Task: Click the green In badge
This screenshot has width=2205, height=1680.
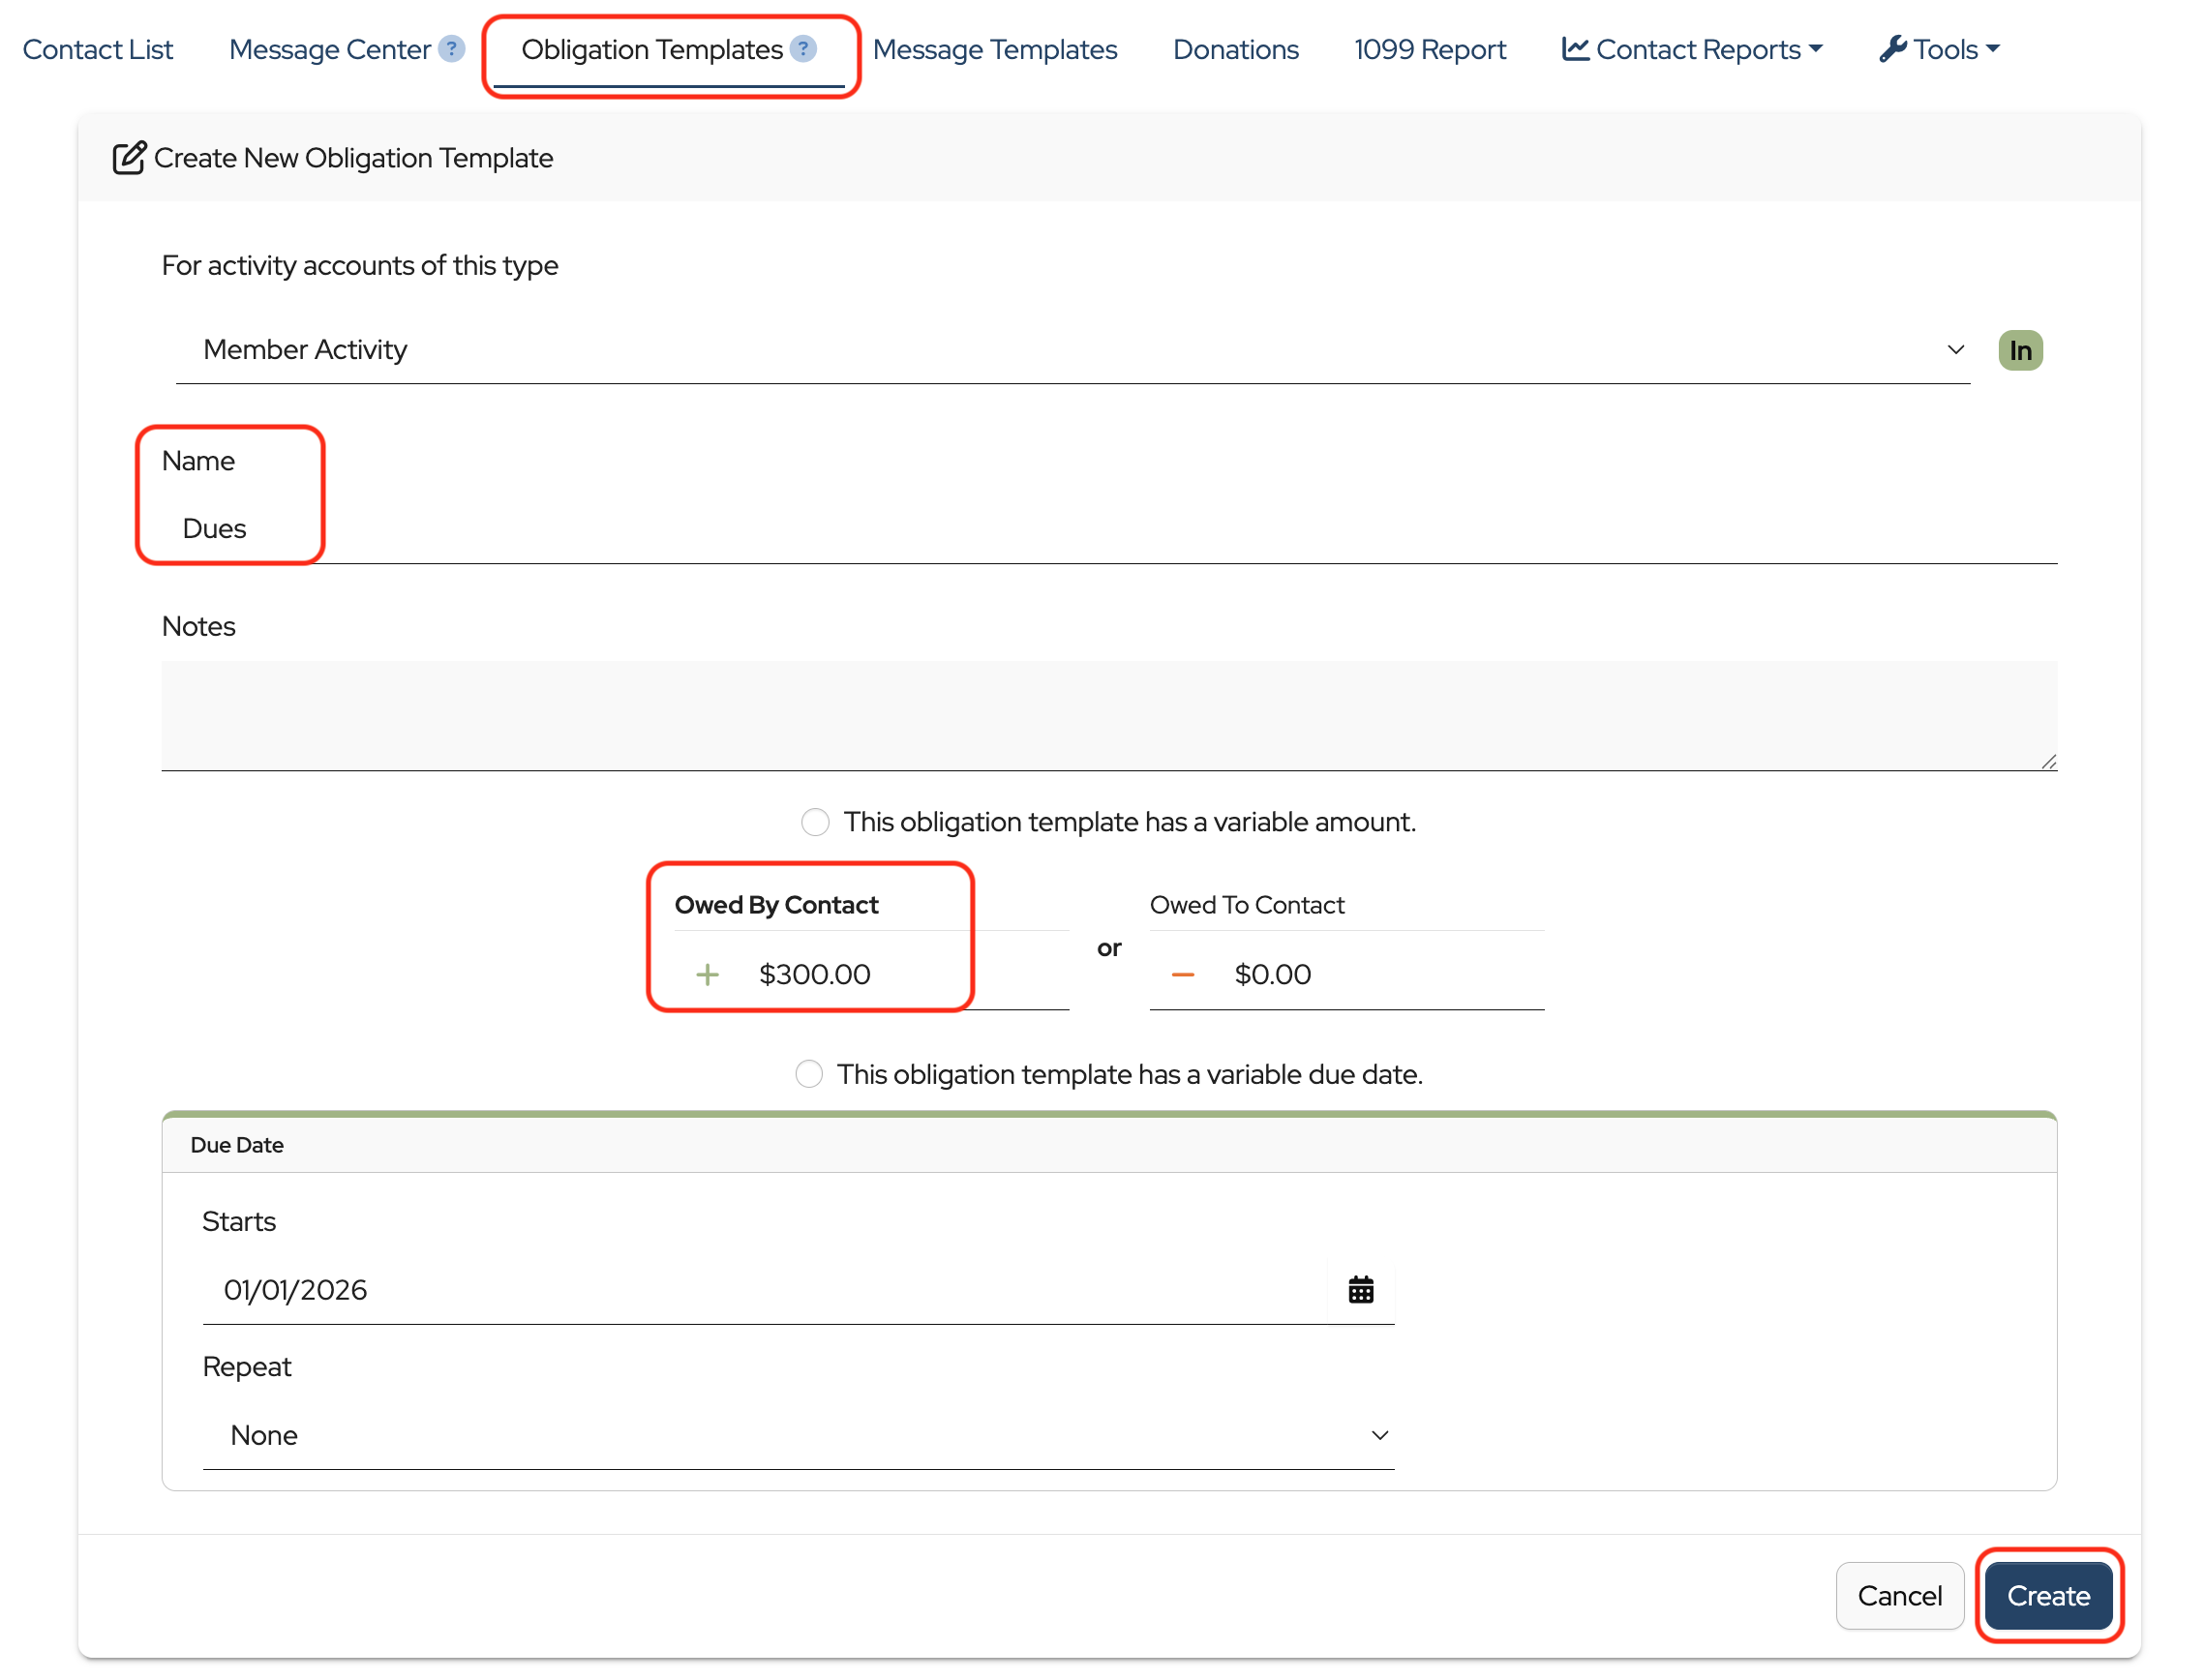Action: pos(2019,350)
